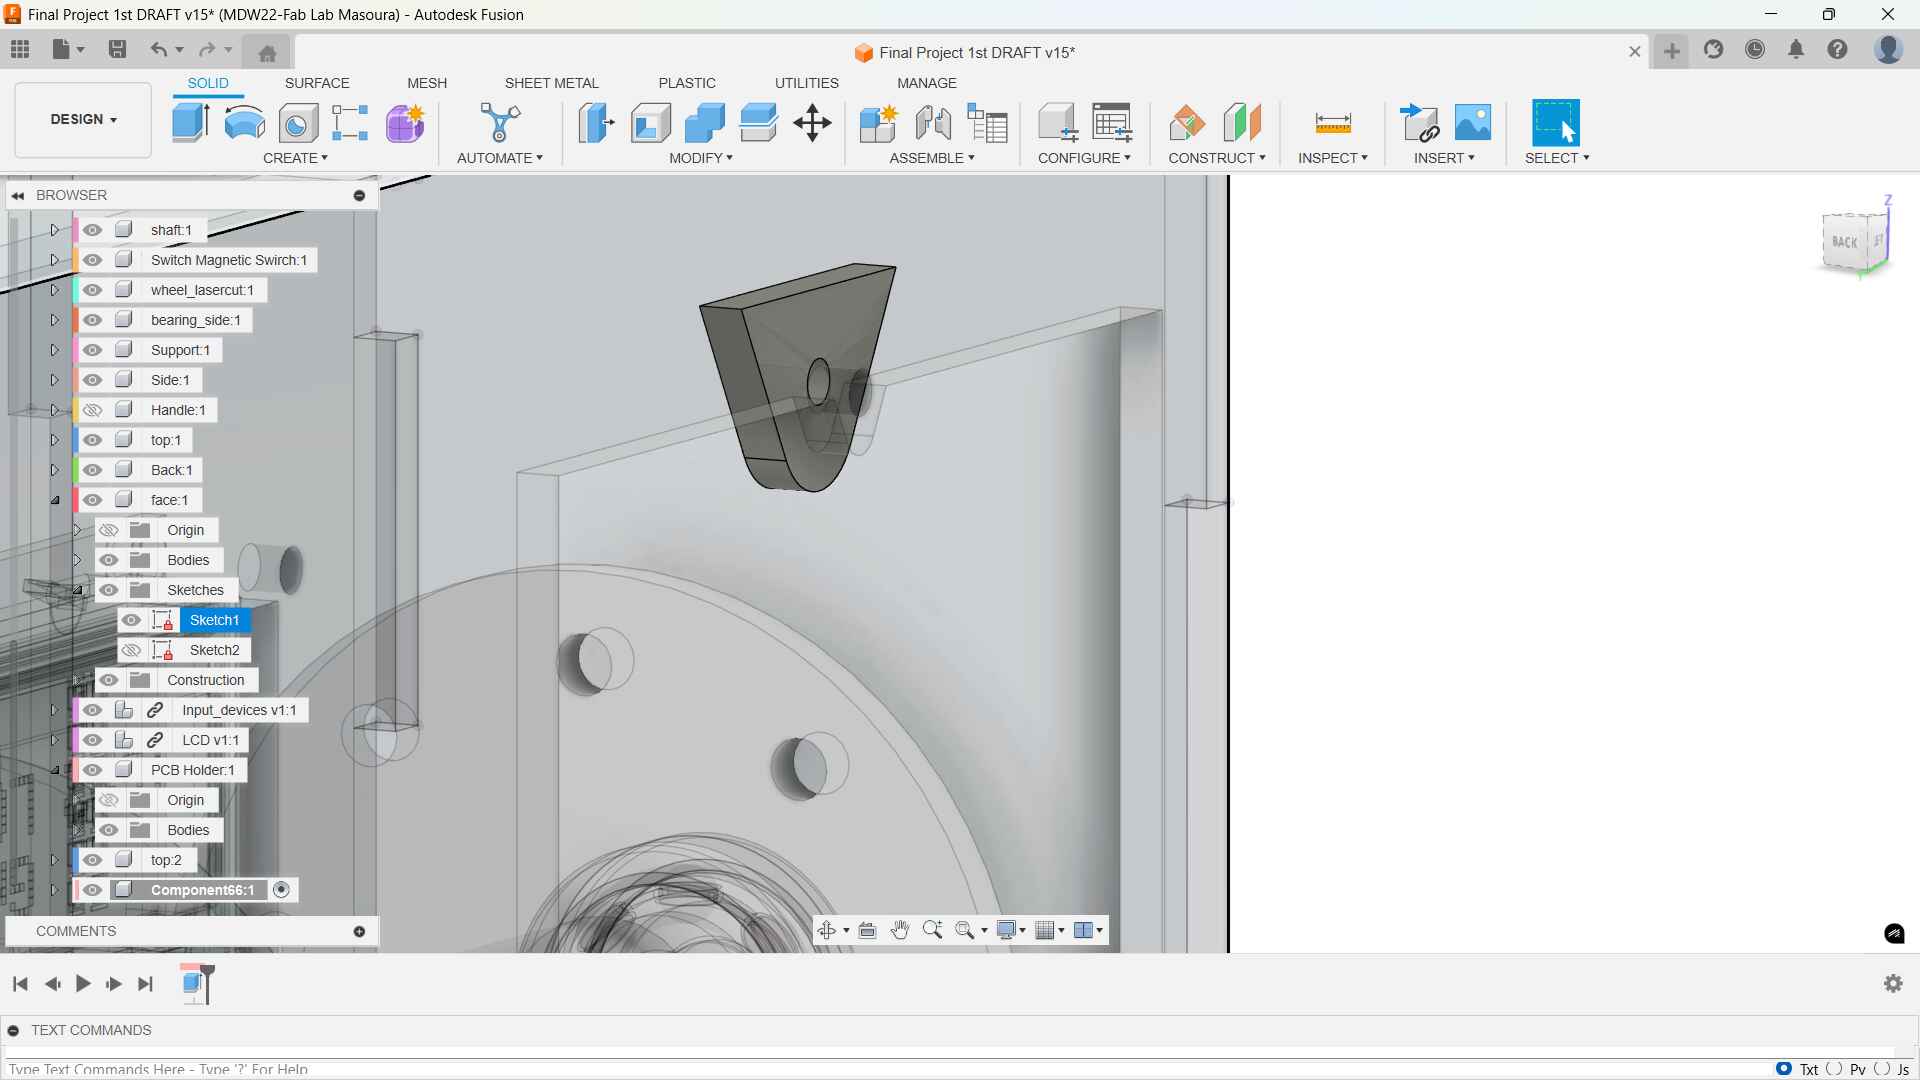Switch to the UTILITIES tab
Viewport: 1920px width, 1080px height.
point(807,83)
